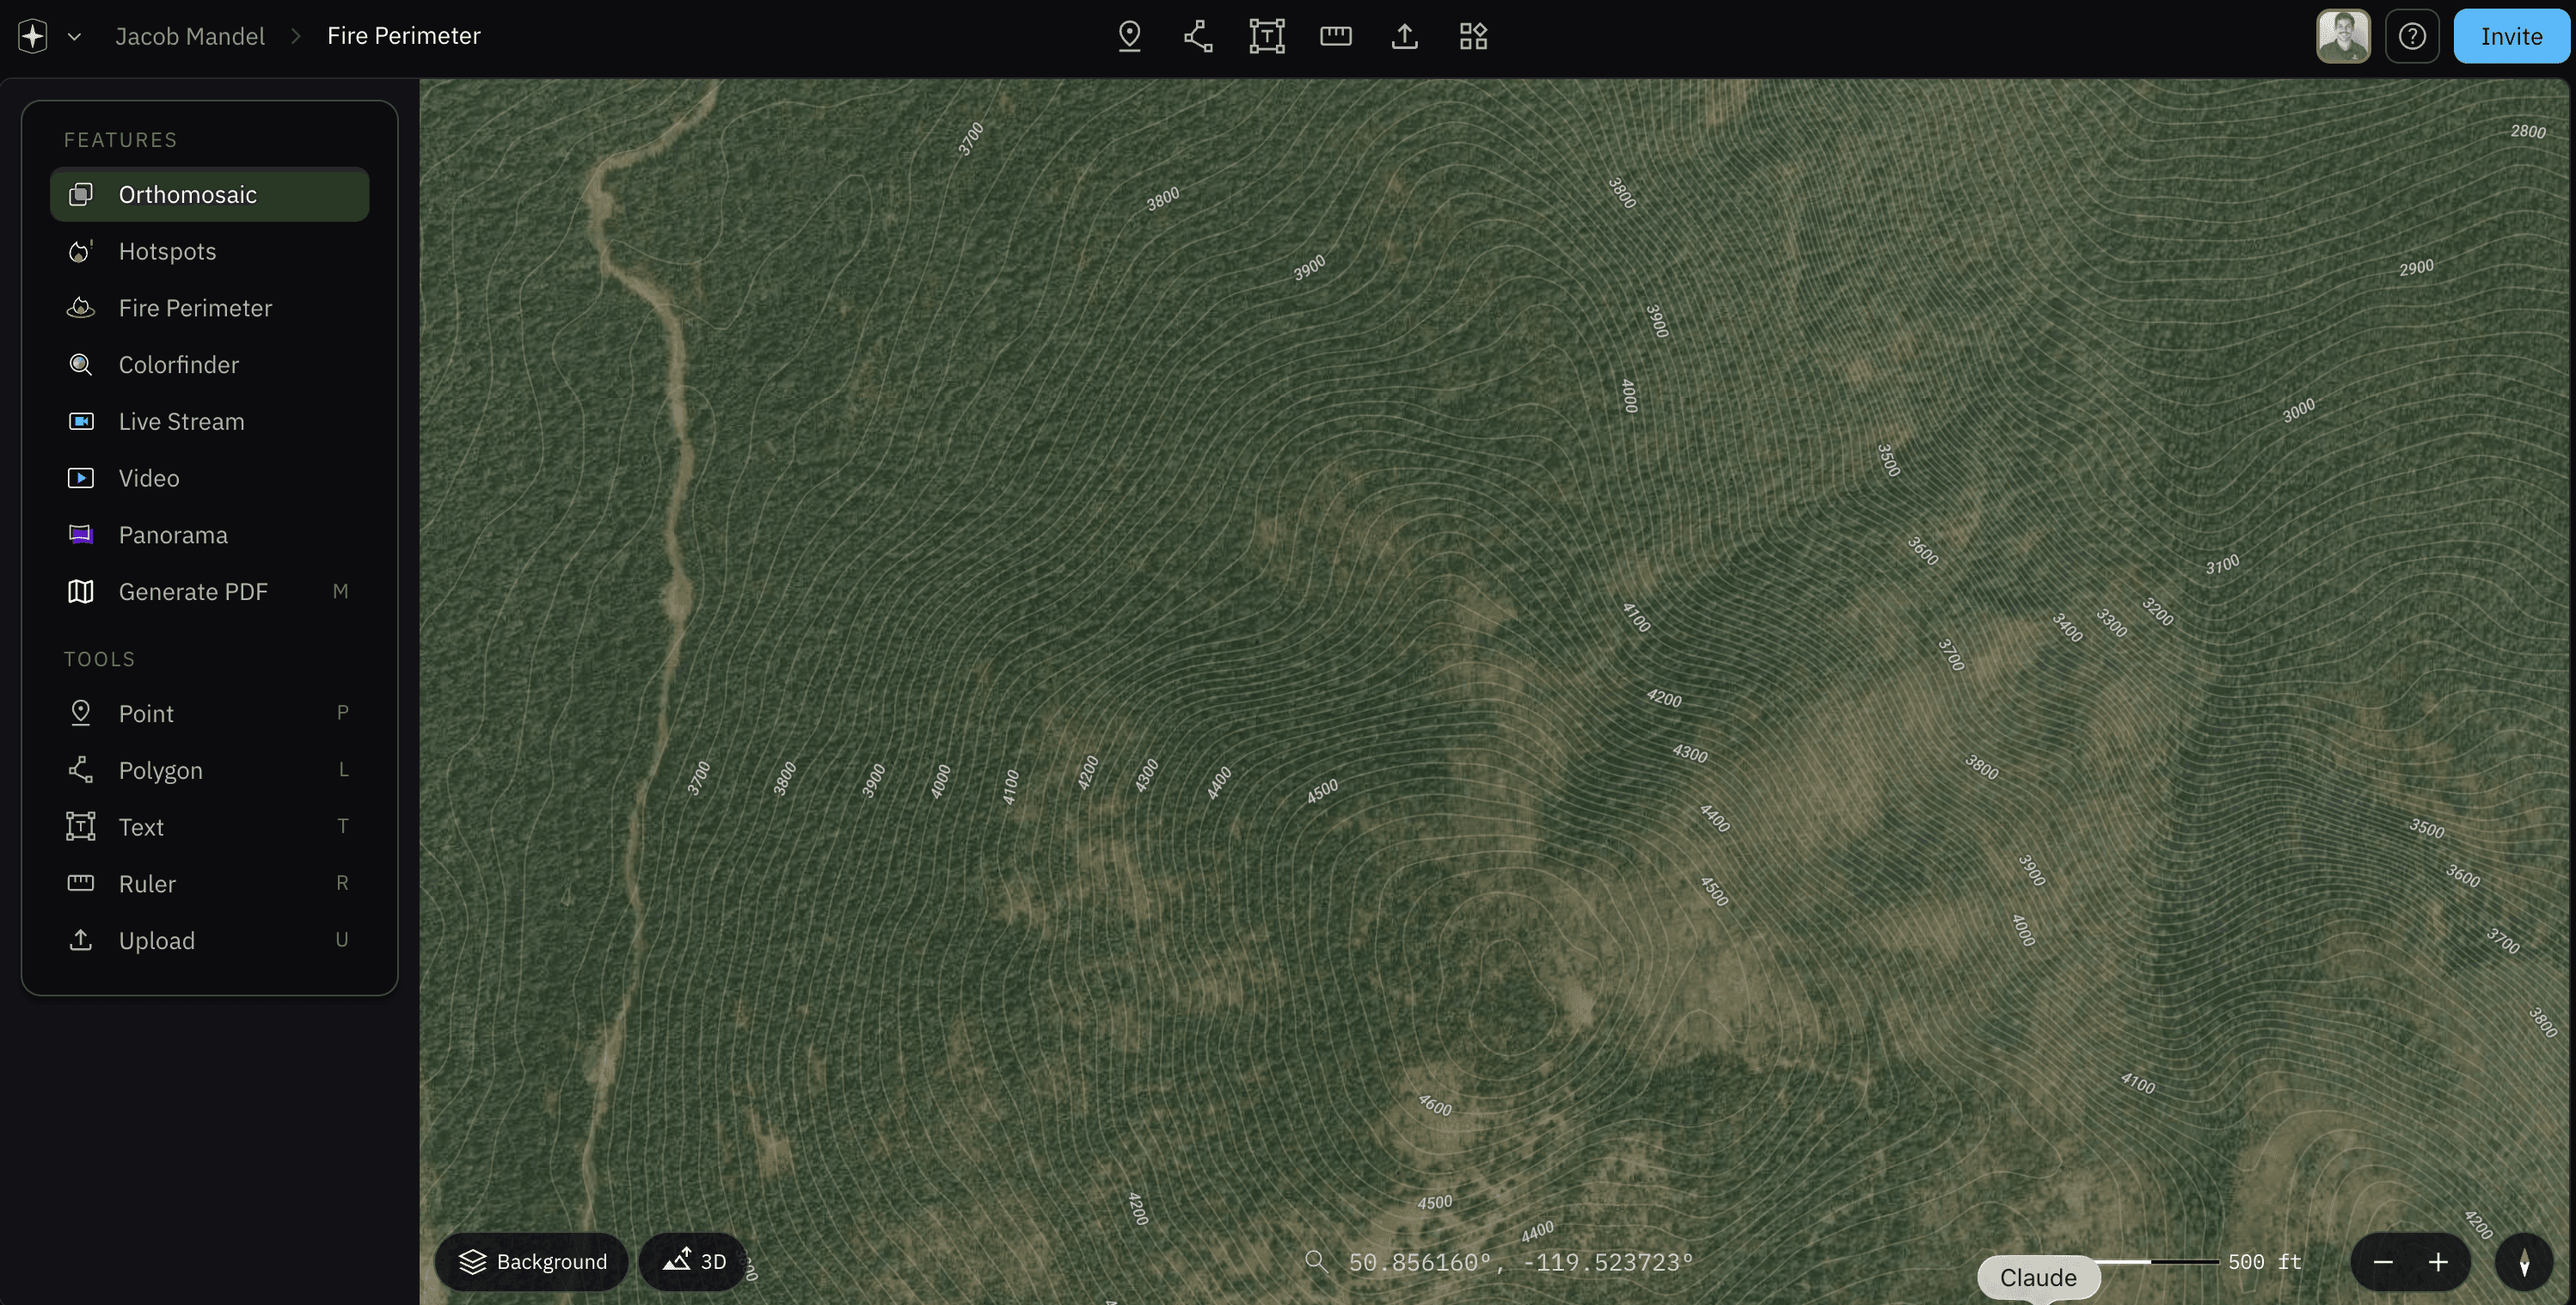
Task: Choose the ruler icon in top toolbar
Action: 1336,36
